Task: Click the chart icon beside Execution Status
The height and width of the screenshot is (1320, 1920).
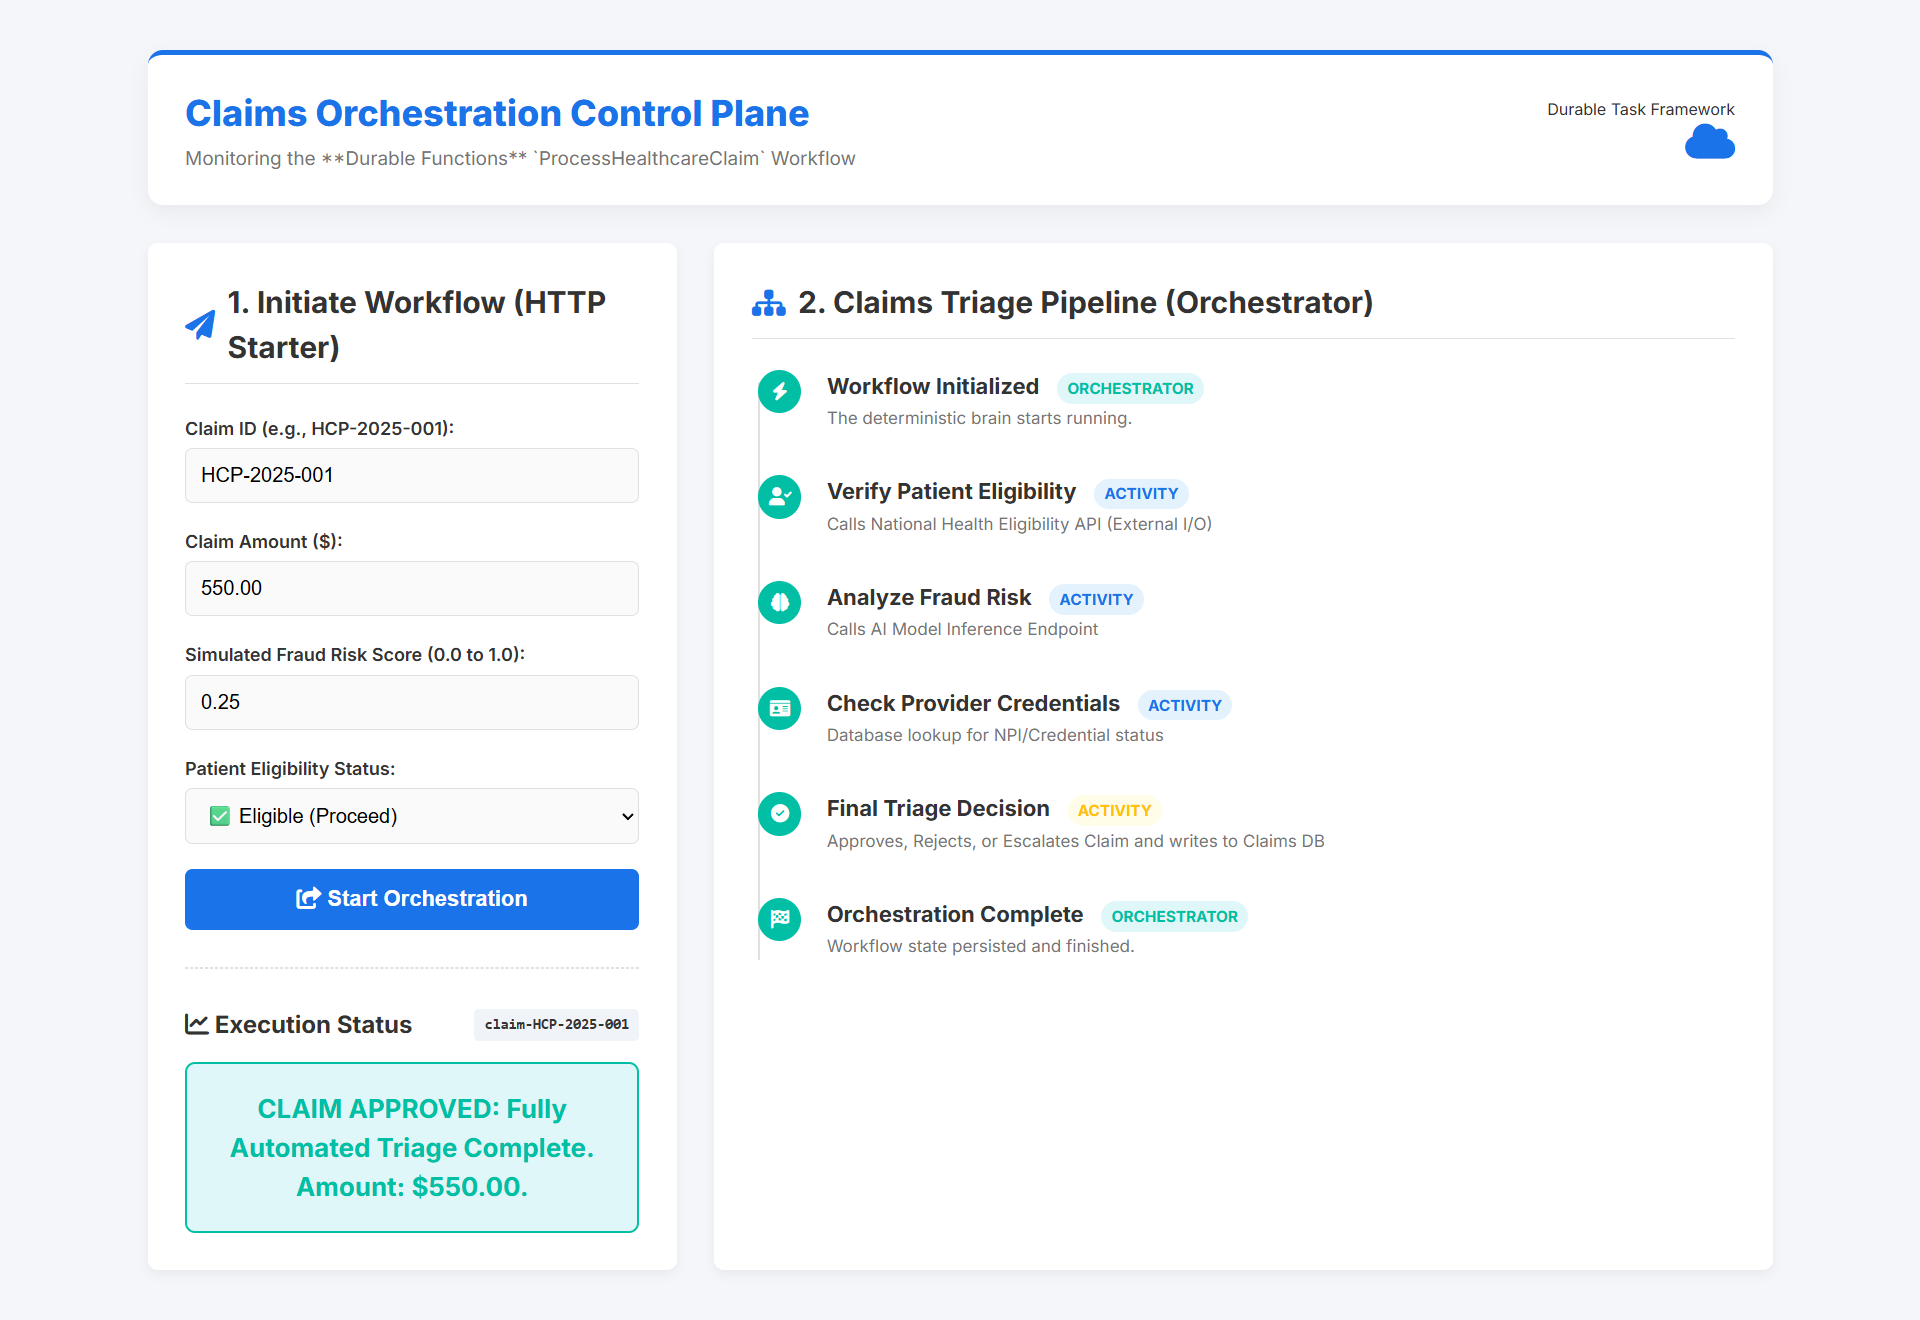Action: [197, 1024]
